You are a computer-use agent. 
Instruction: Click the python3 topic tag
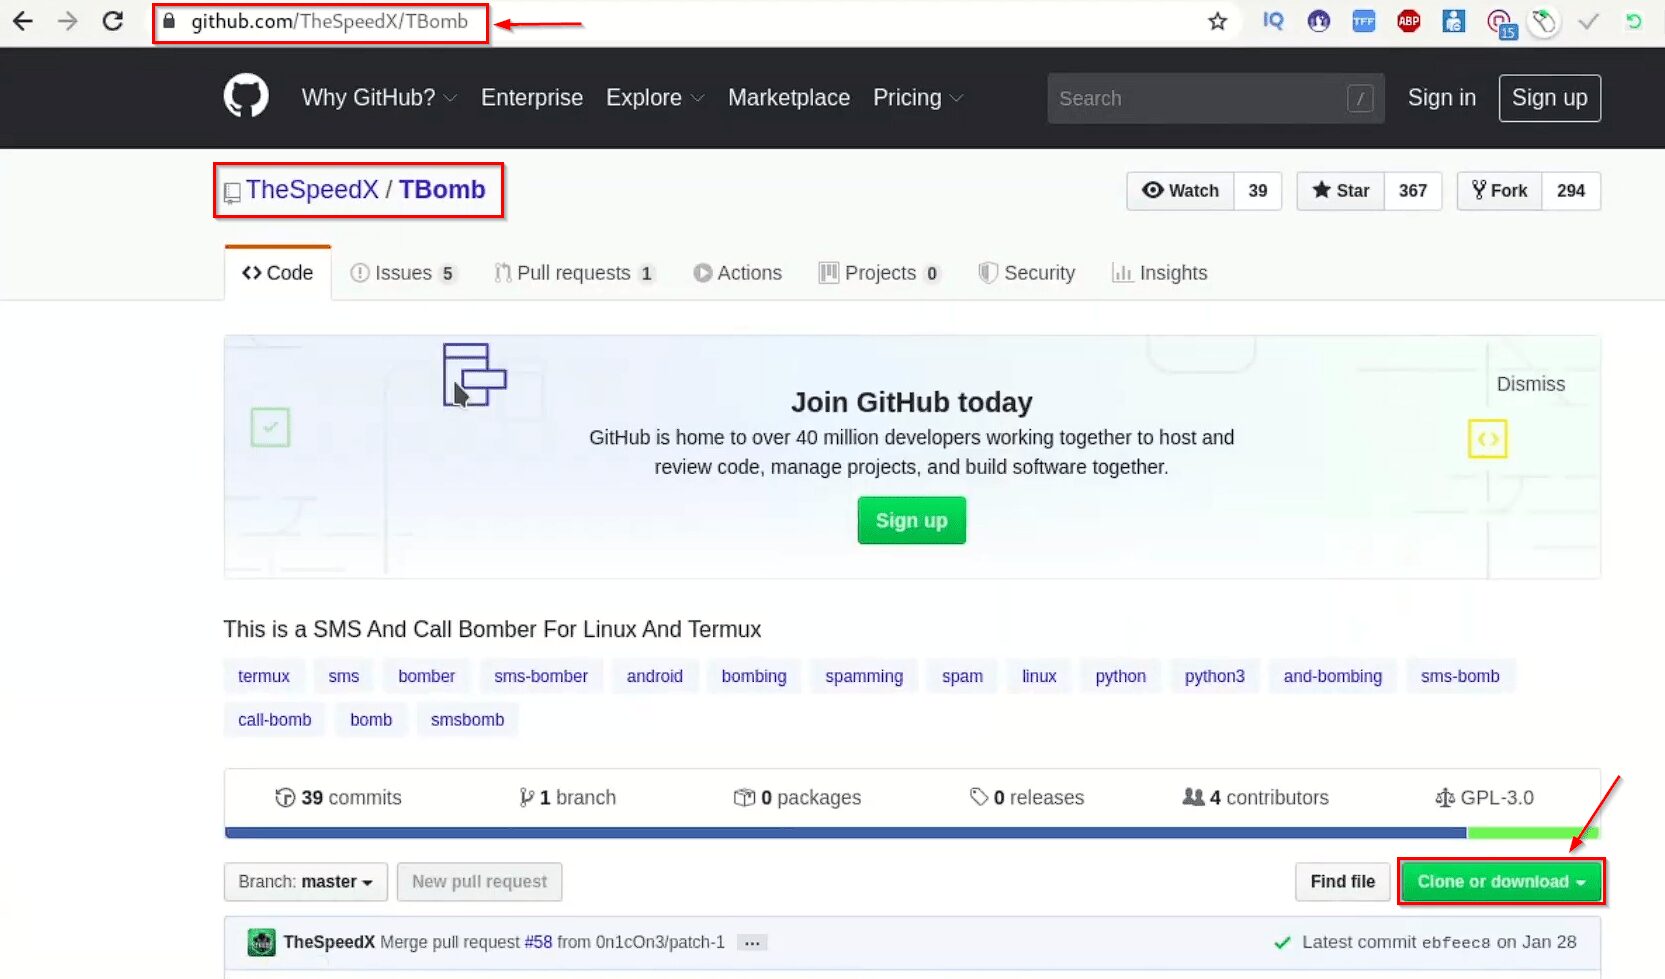pos(1214,676)
